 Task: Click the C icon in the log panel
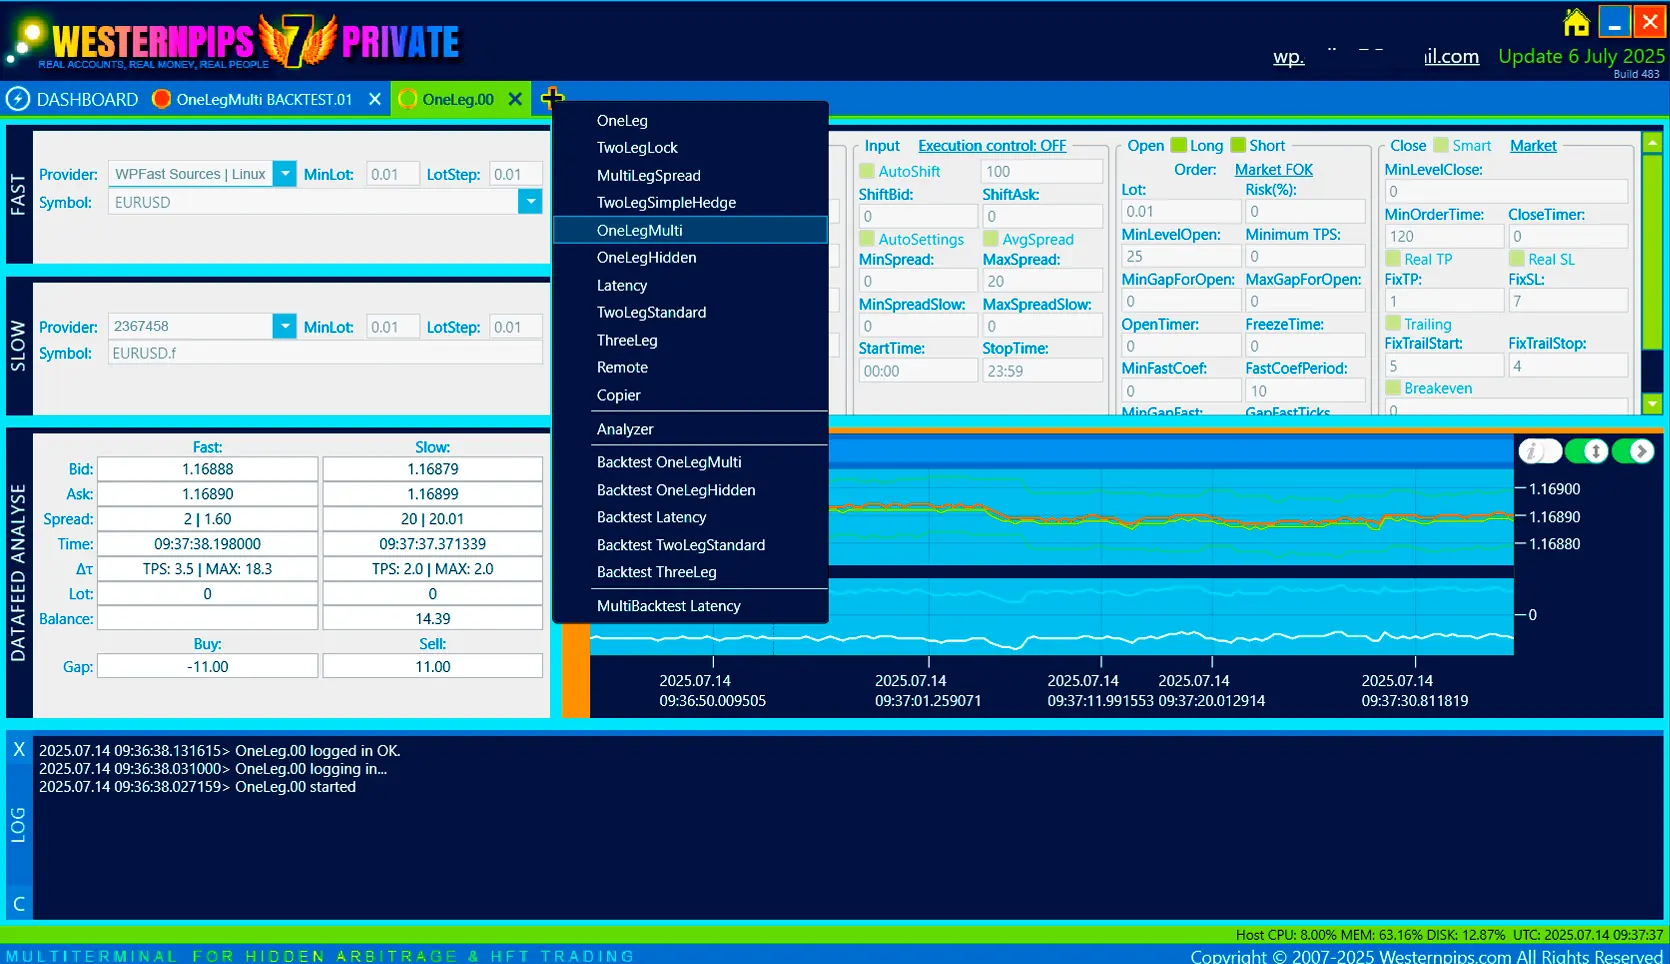19,904
